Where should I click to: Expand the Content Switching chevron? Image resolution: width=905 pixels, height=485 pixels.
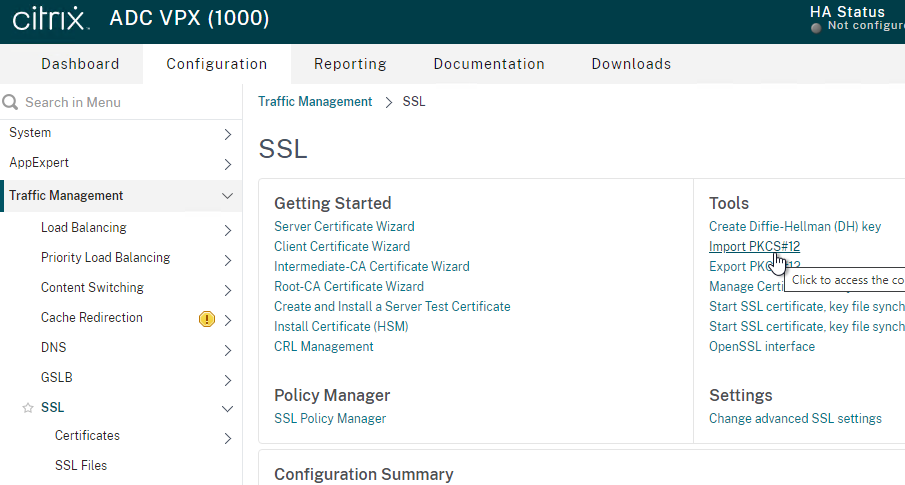click(227, 290)
